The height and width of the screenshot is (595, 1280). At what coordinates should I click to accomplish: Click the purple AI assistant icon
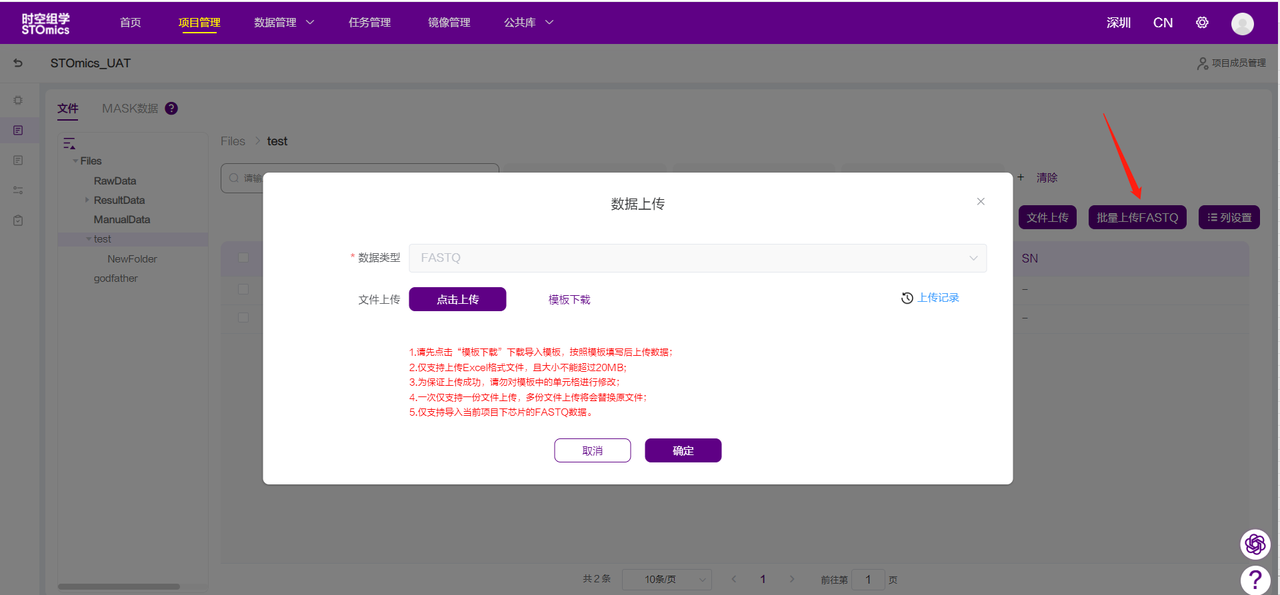tap(1255, 544)
